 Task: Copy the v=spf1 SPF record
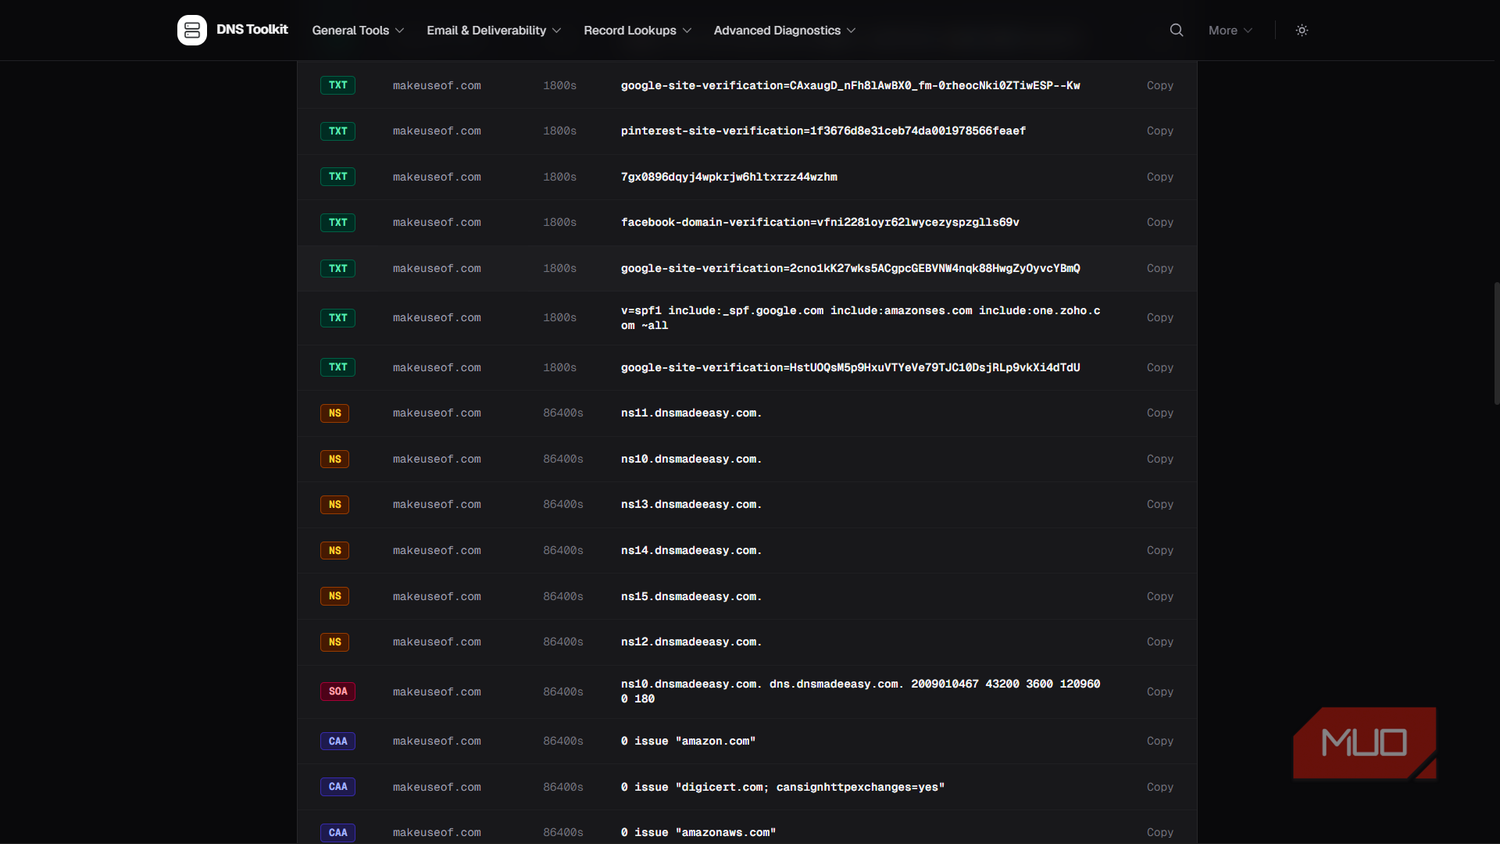pyautogui.click(x=1160, y=318)
